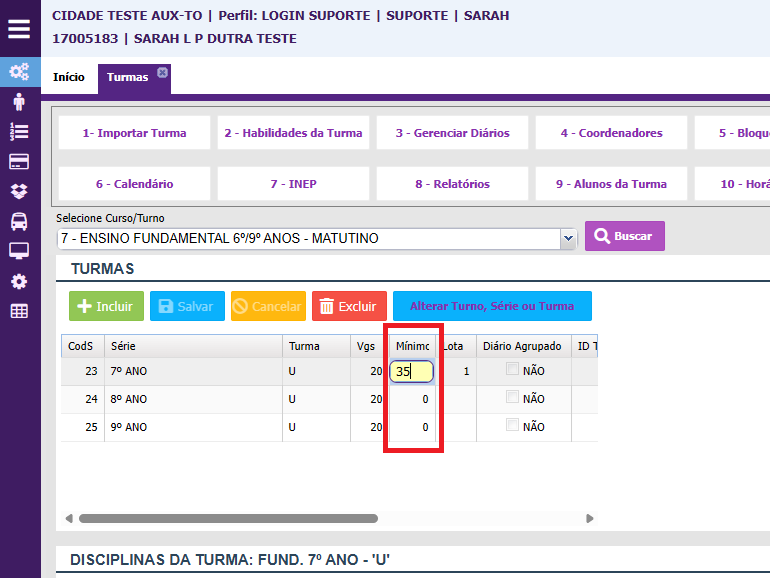
Task: Open the stacked boxes sidebar icon
Action: 19,191
